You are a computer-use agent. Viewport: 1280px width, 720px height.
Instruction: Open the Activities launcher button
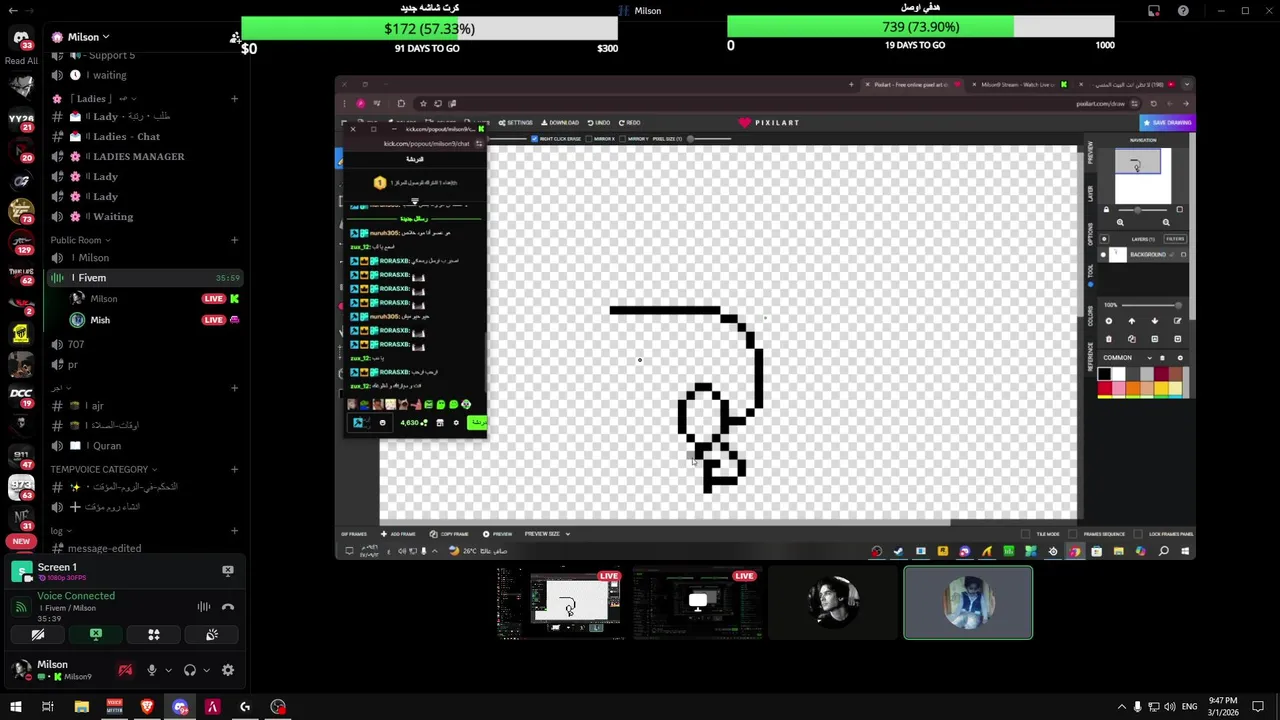pos(154,635)
